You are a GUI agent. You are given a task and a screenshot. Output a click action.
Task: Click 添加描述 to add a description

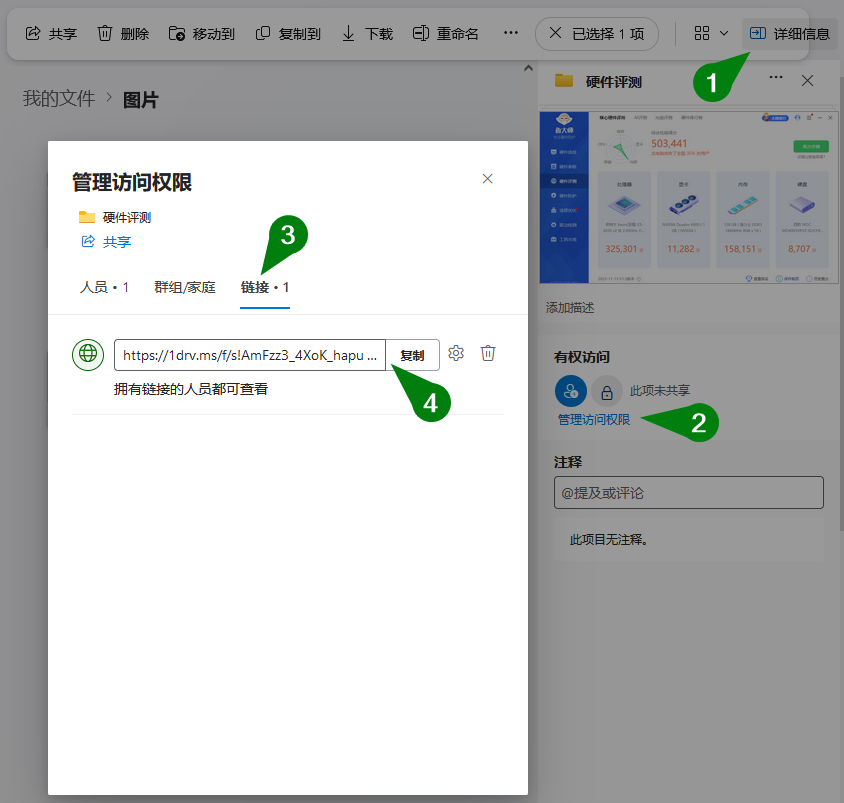point(568,307)
